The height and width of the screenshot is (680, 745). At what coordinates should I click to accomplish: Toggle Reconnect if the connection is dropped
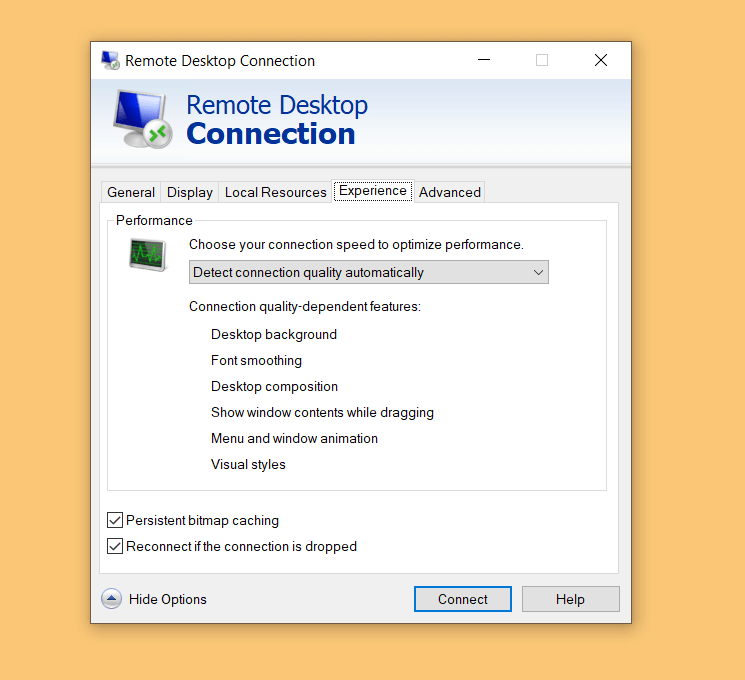pos(115,546)
